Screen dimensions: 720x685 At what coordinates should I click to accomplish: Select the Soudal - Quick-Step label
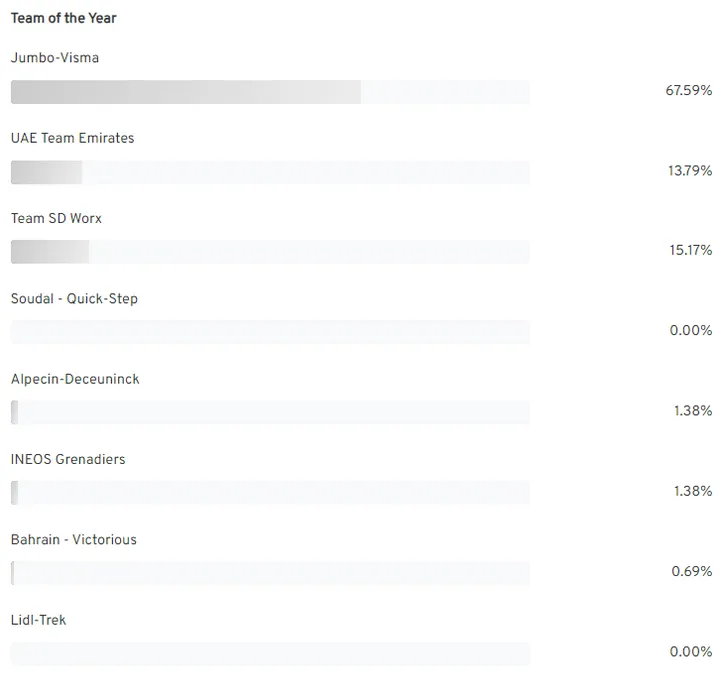(74, 299)
